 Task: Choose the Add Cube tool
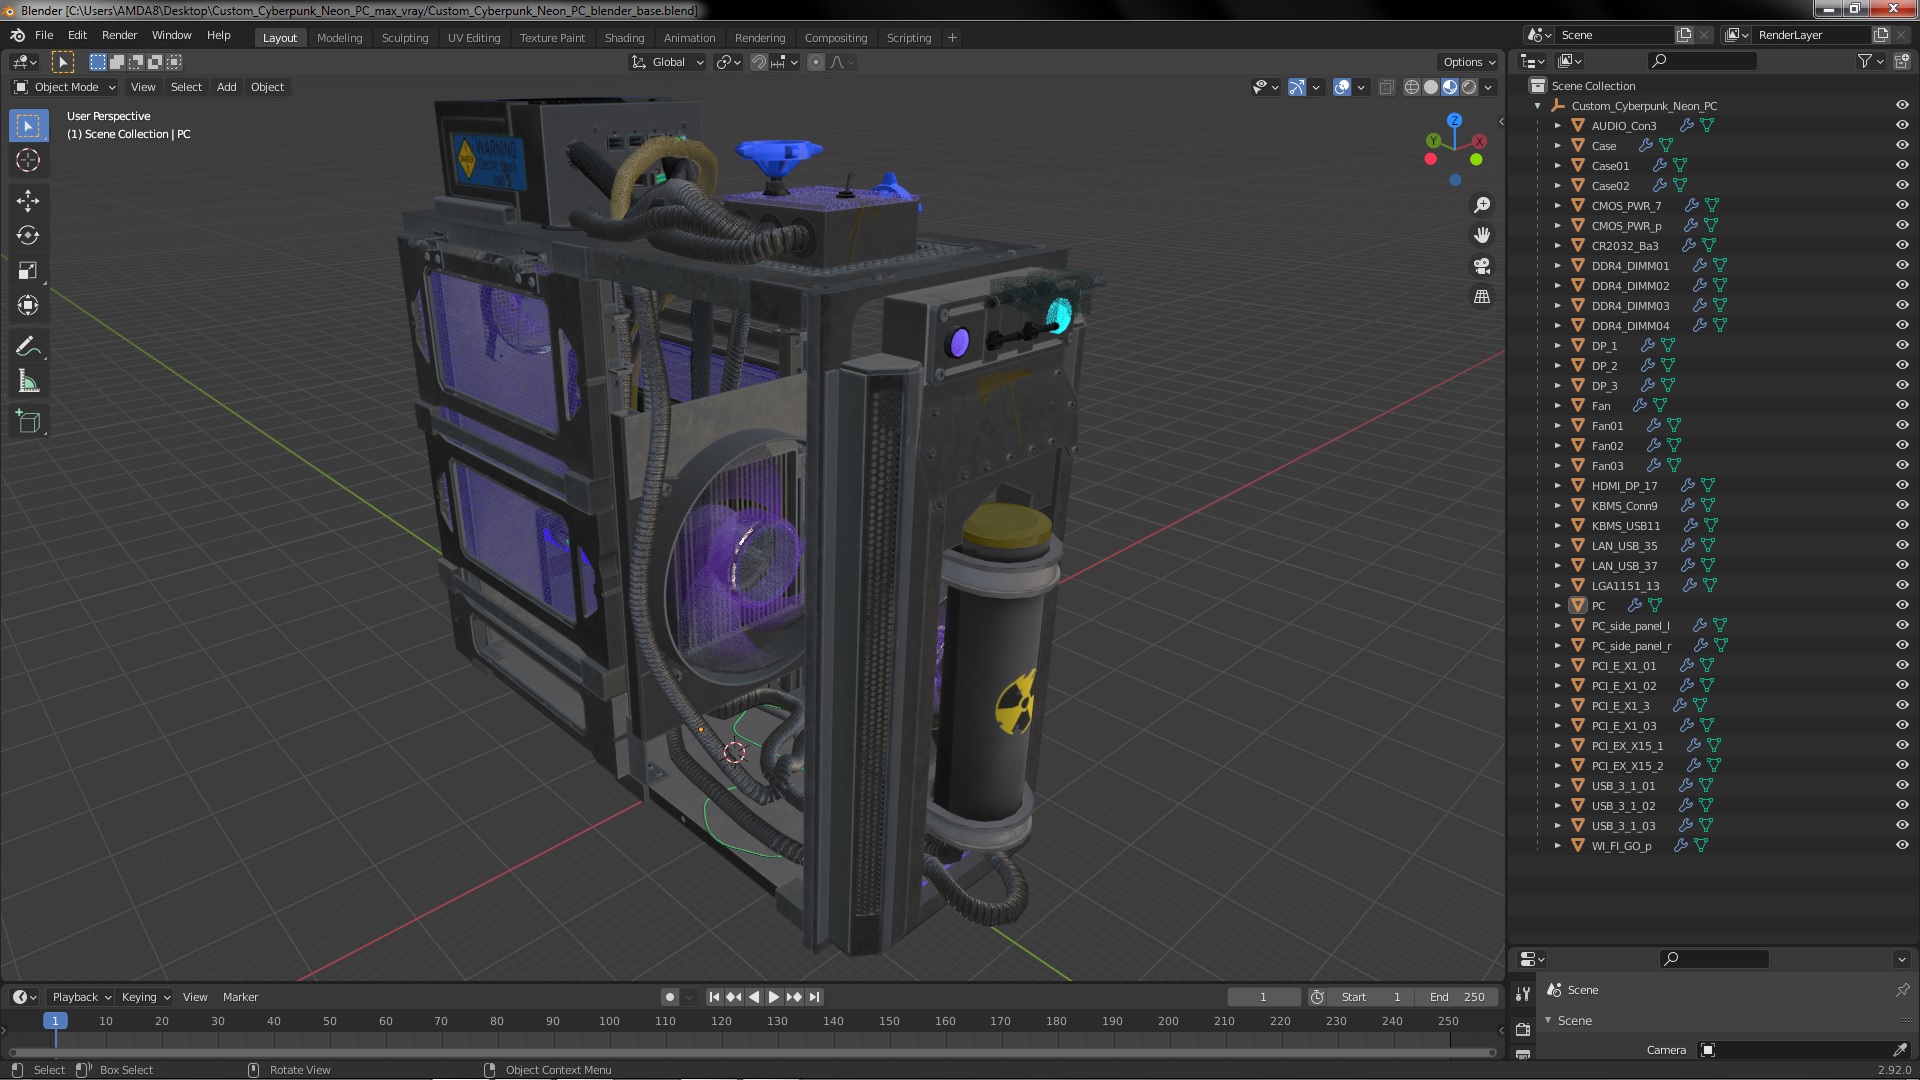28,421
